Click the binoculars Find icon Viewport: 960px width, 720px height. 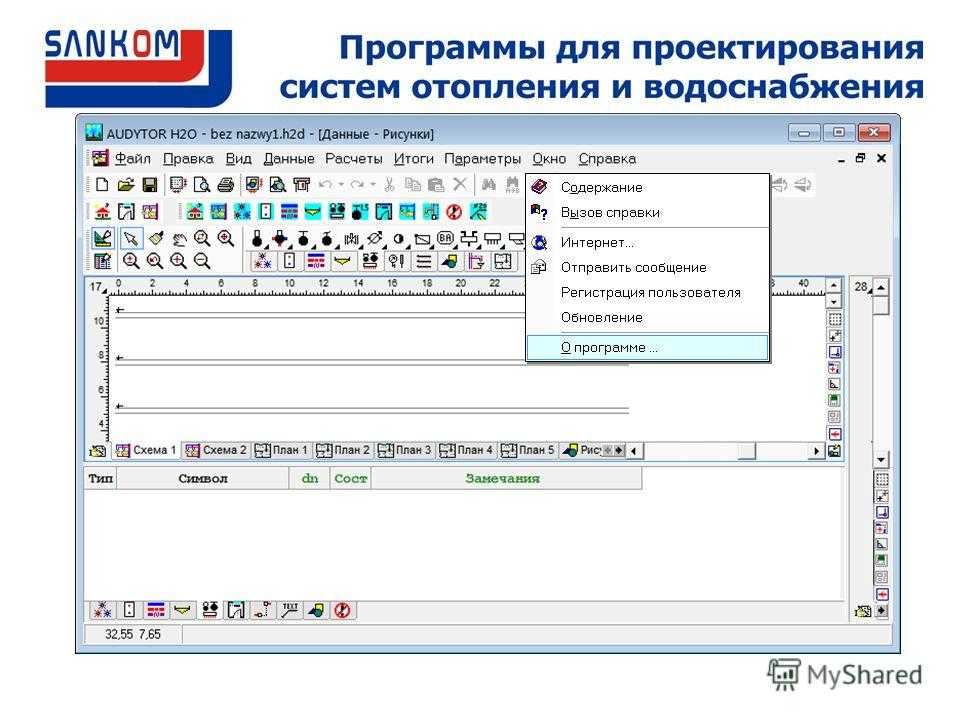(x=489, y=184)
